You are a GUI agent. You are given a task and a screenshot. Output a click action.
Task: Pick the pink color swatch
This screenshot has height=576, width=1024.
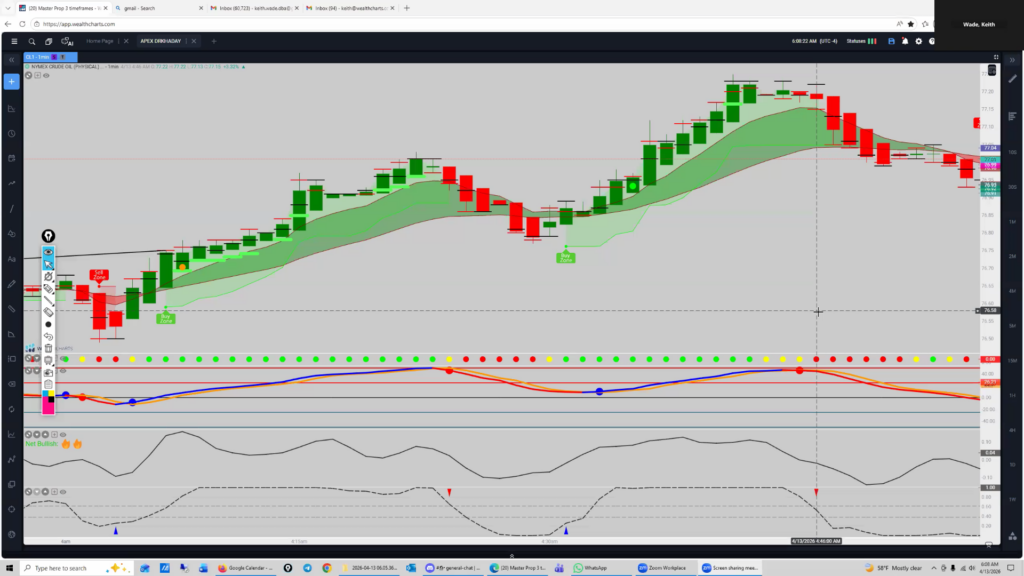pos(48,408)
